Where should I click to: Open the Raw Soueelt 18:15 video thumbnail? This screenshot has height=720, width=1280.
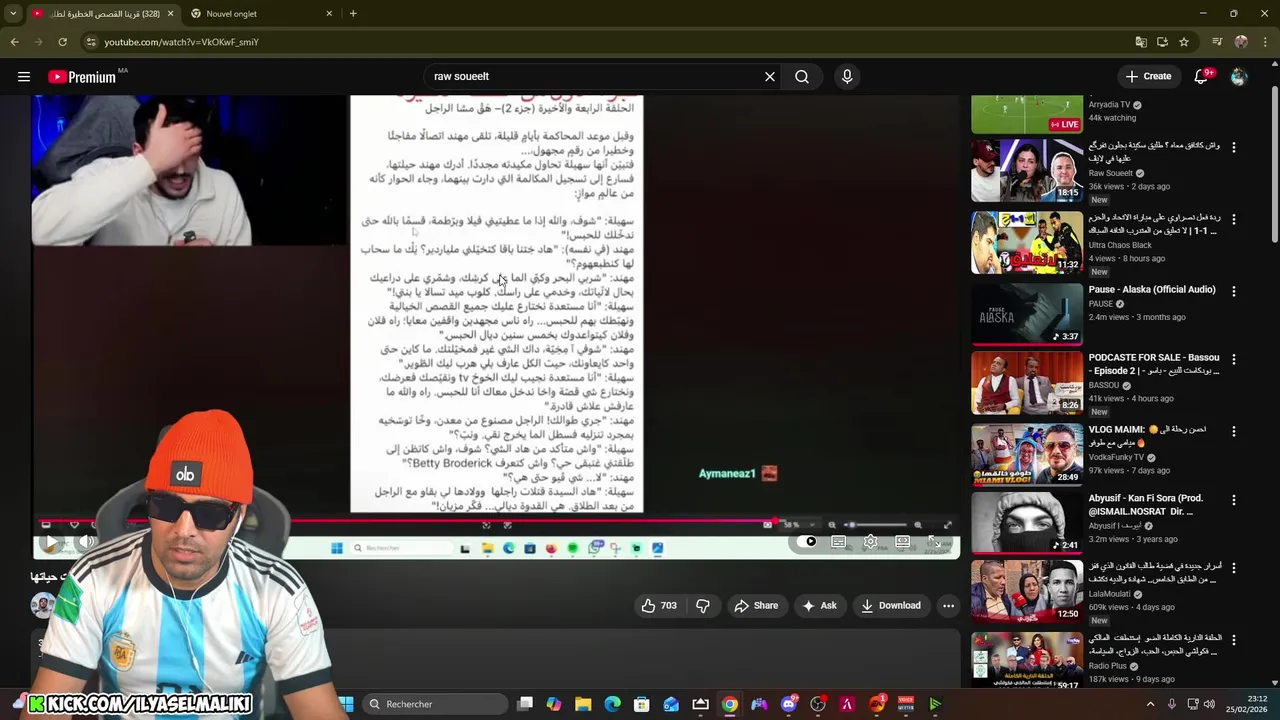1027,170
